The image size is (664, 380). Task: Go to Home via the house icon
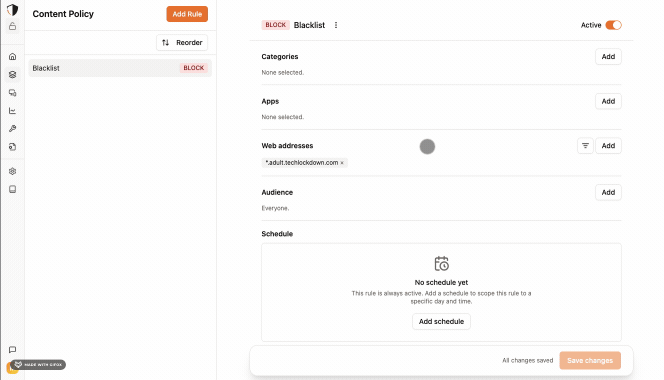(x=12, y=56)
